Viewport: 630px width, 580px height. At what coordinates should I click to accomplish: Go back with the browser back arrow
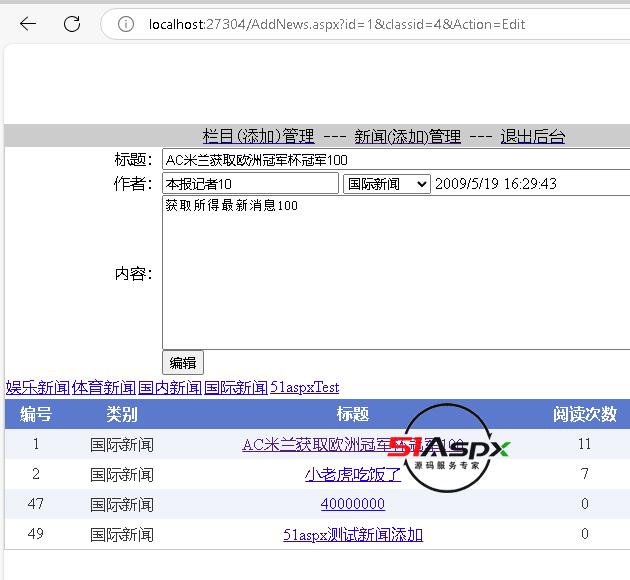pos(28,24)
